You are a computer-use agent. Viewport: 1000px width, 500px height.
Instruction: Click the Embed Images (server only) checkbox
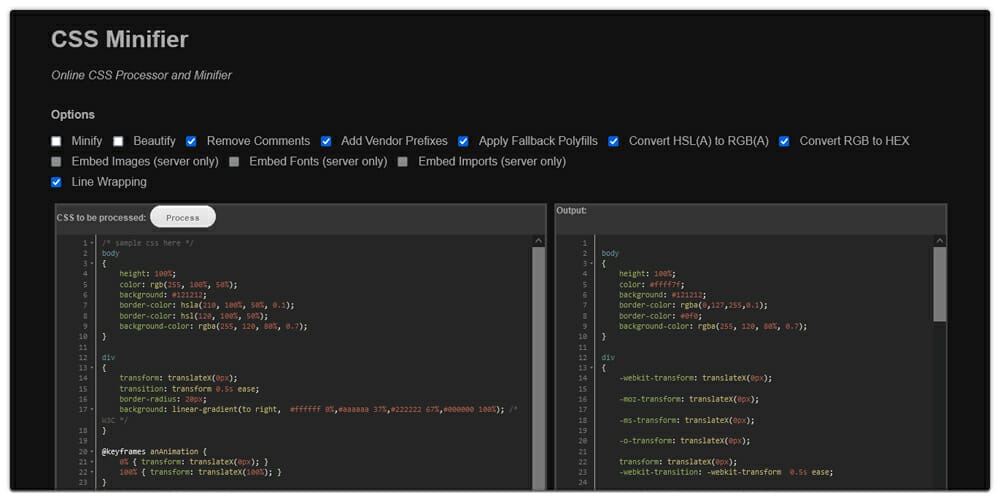[57, 162]
